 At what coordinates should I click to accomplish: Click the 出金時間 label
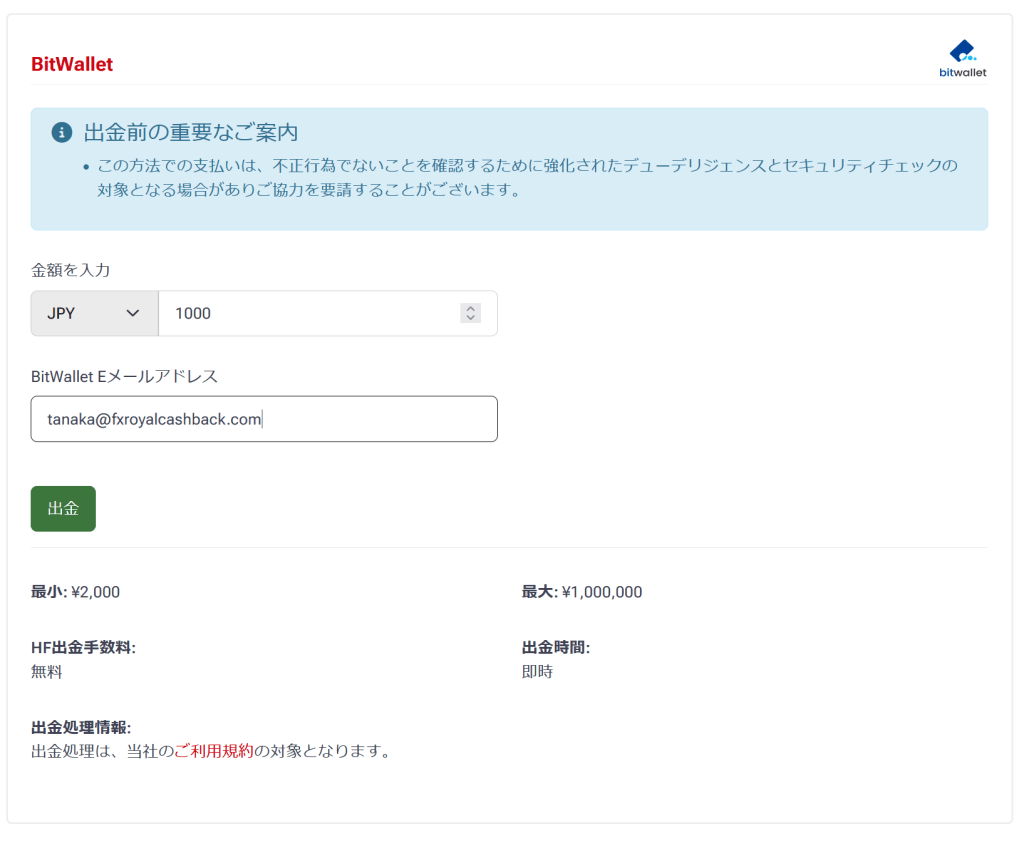[x=556, y=647]
